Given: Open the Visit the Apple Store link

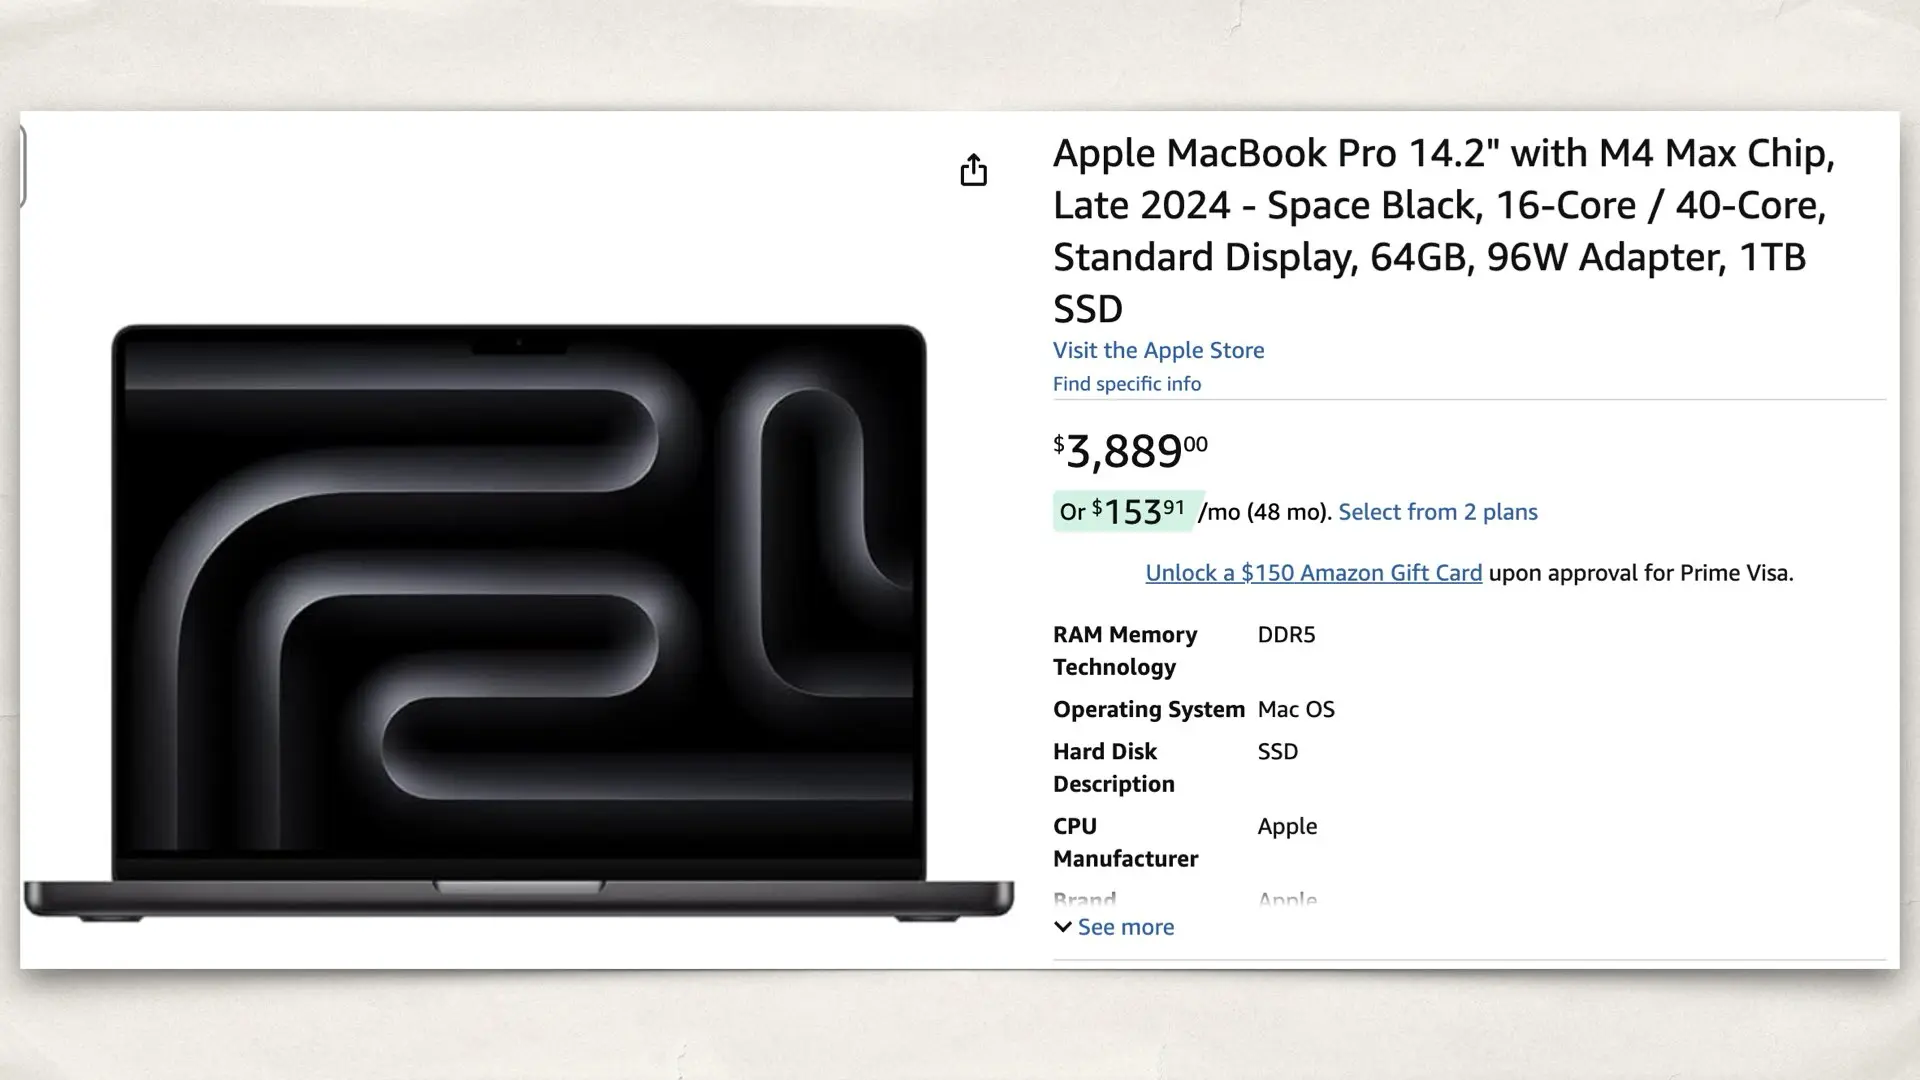Looking at the screenshot, I should tap(1158, 350).
